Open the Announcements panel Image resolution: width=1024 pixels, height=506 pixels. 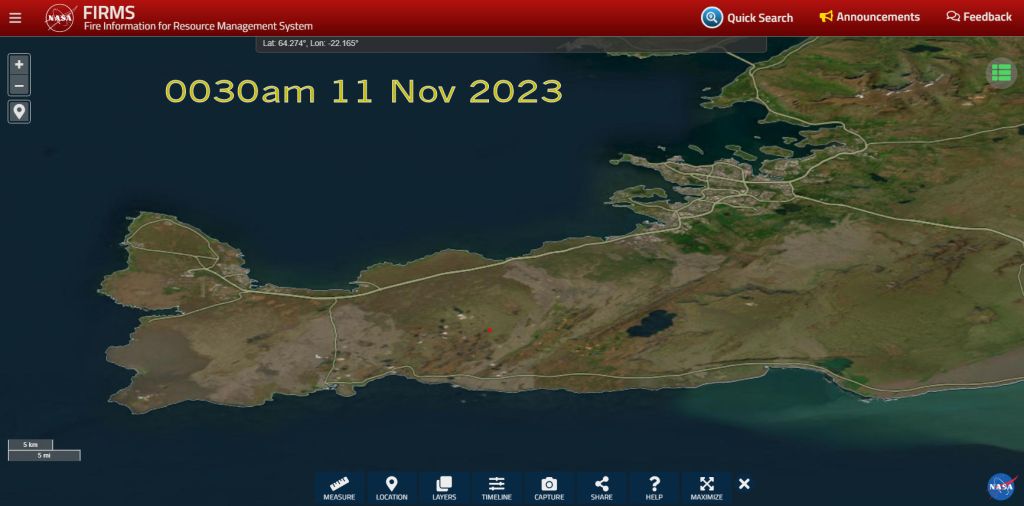click(x=869, y=17)
